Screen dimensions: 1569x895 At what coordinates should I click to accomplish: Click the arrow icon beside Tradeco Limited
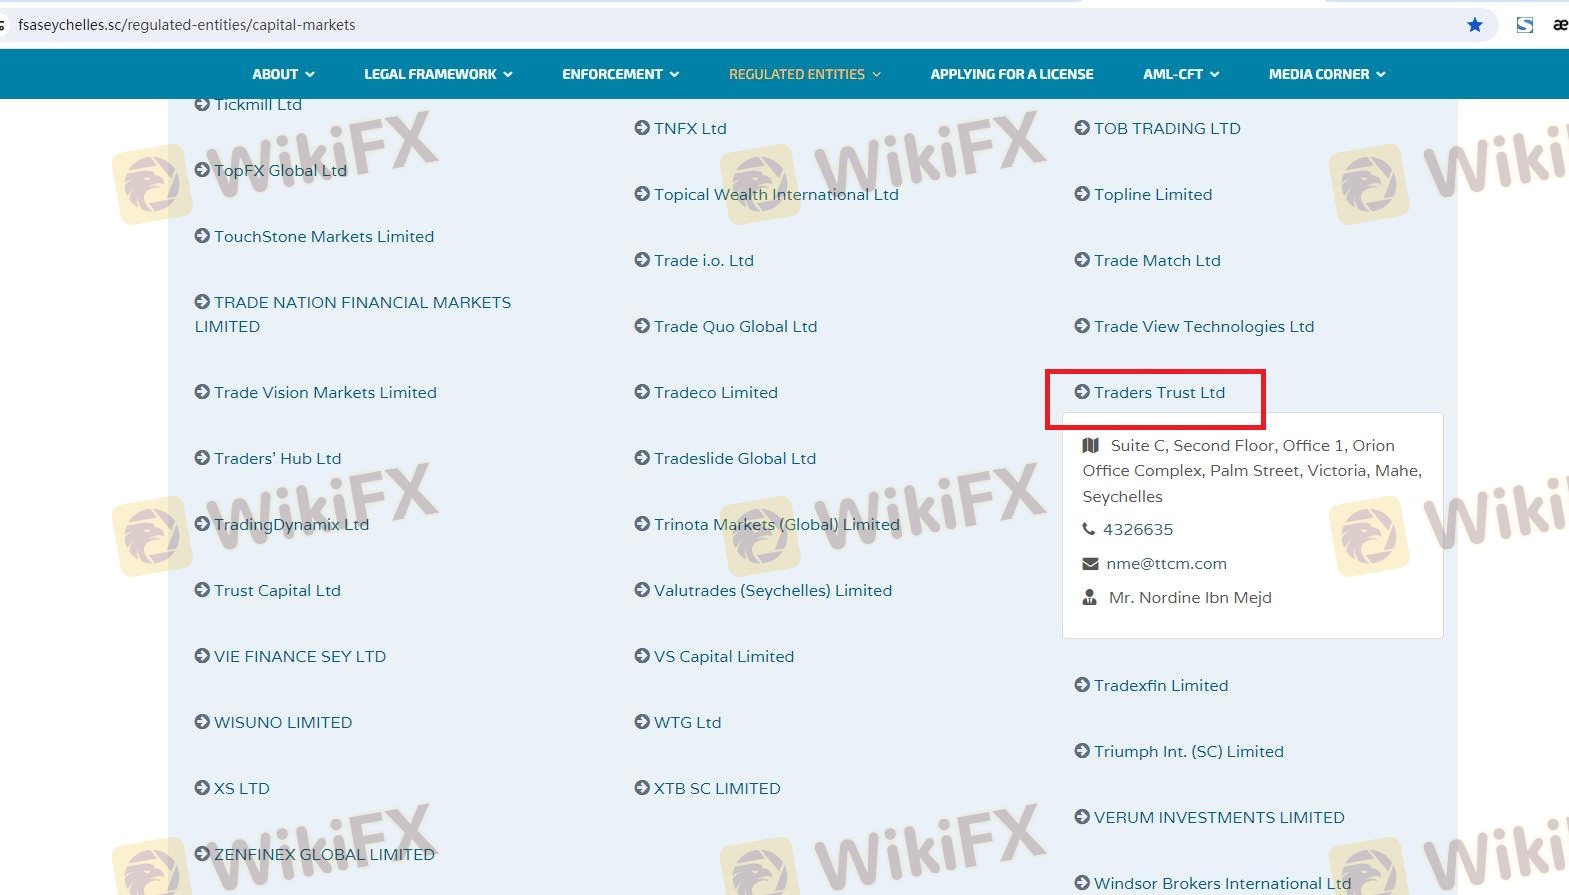(642, 392)
